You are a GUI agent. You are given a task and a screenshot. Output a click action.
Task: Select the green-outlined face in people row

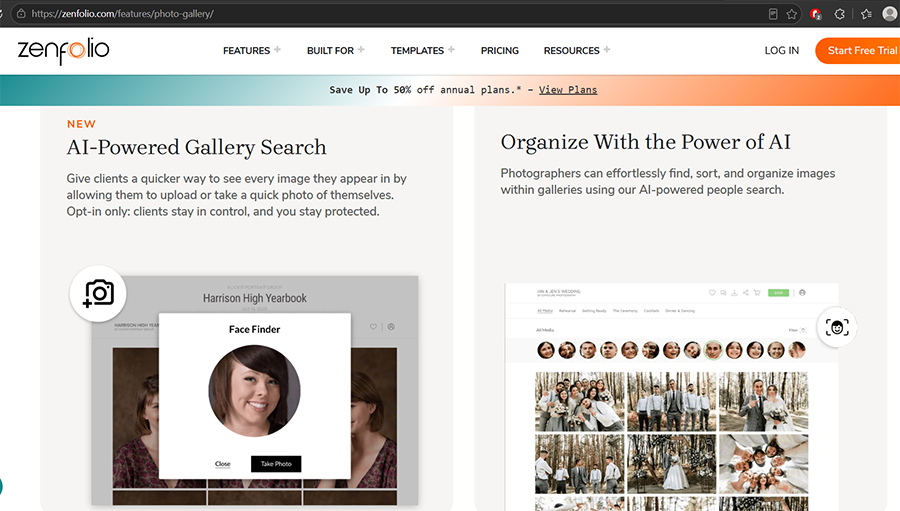[x=713, y=350]
